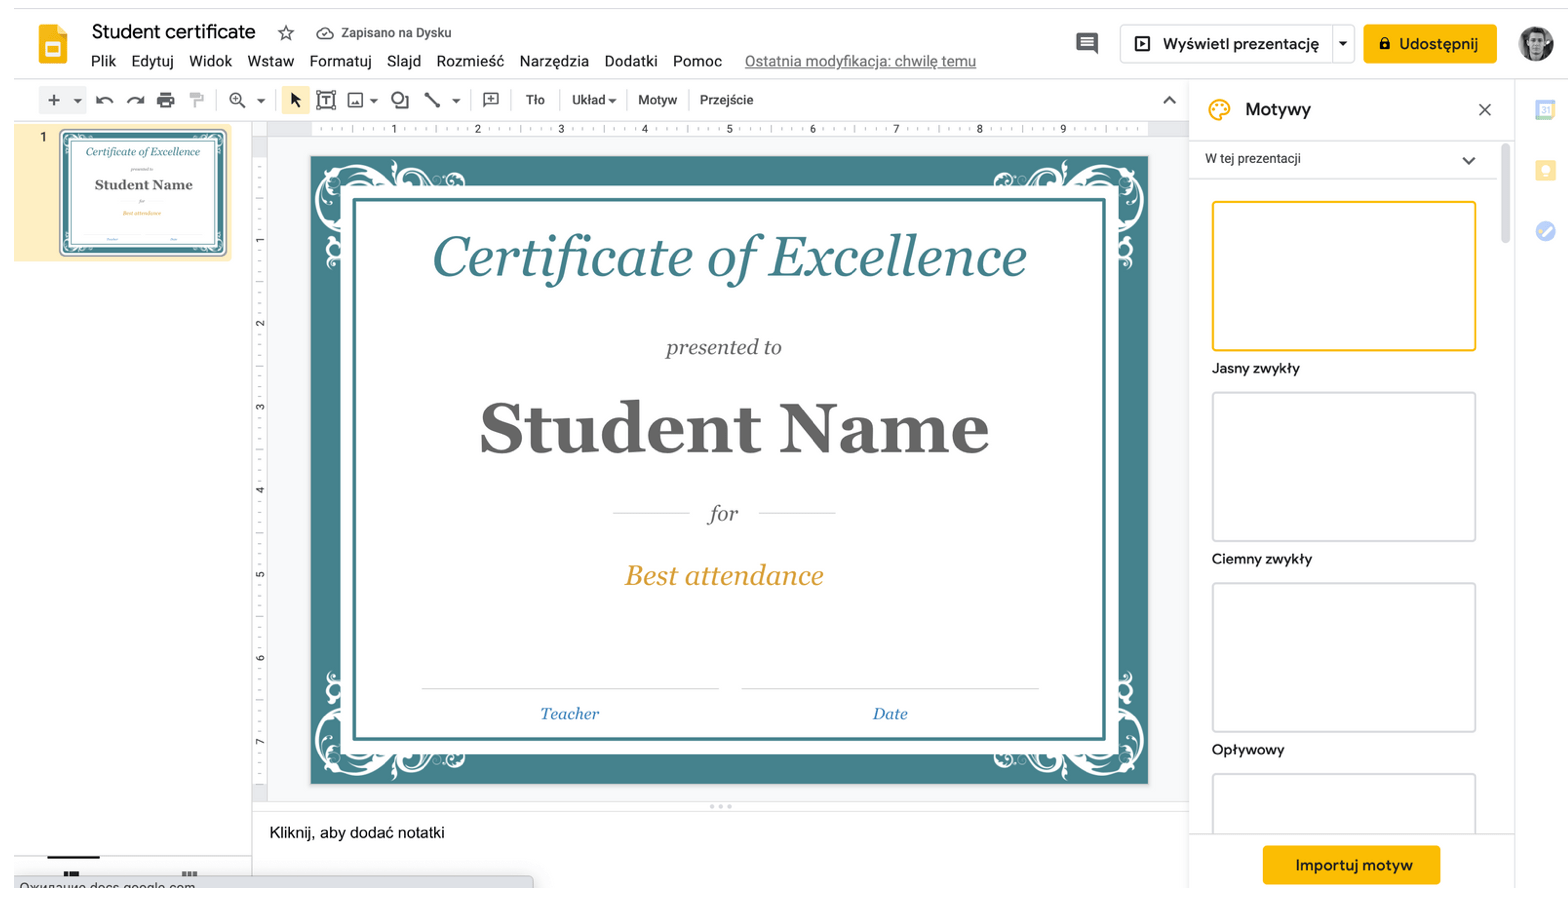
Task: Click the print icon
Action: [166, 100]
